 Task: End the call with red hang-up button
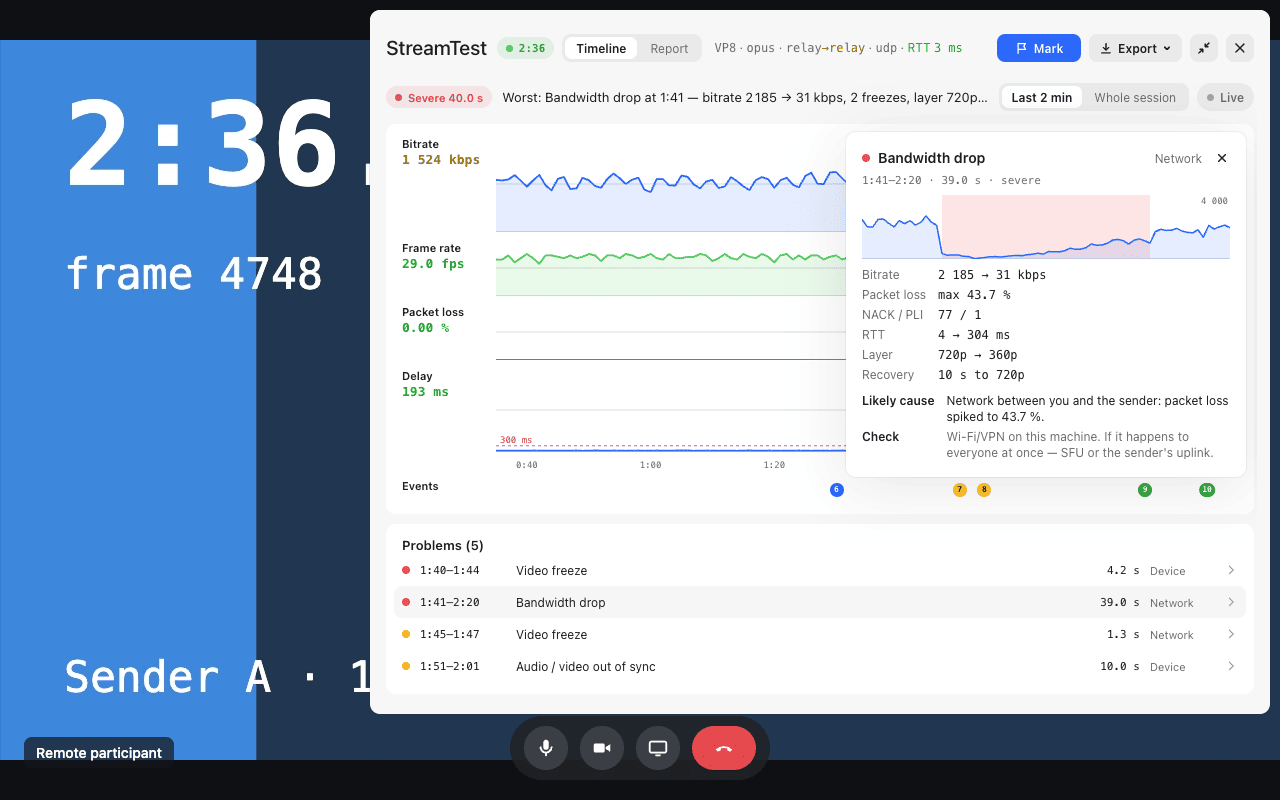point(724,748)
